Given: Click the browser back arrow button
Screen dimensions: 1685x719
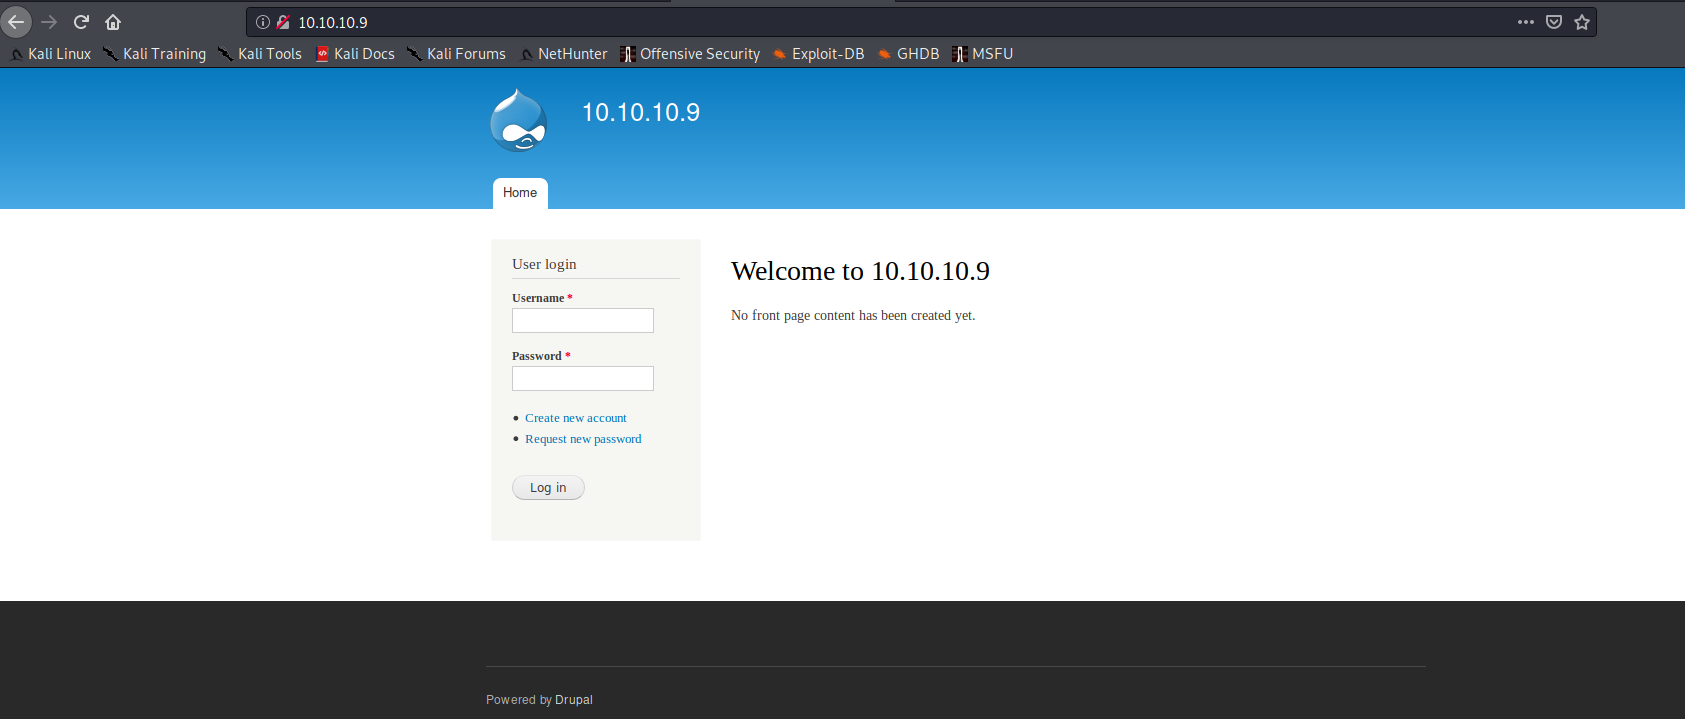Looking at the screenshot, I should point(17,22).
